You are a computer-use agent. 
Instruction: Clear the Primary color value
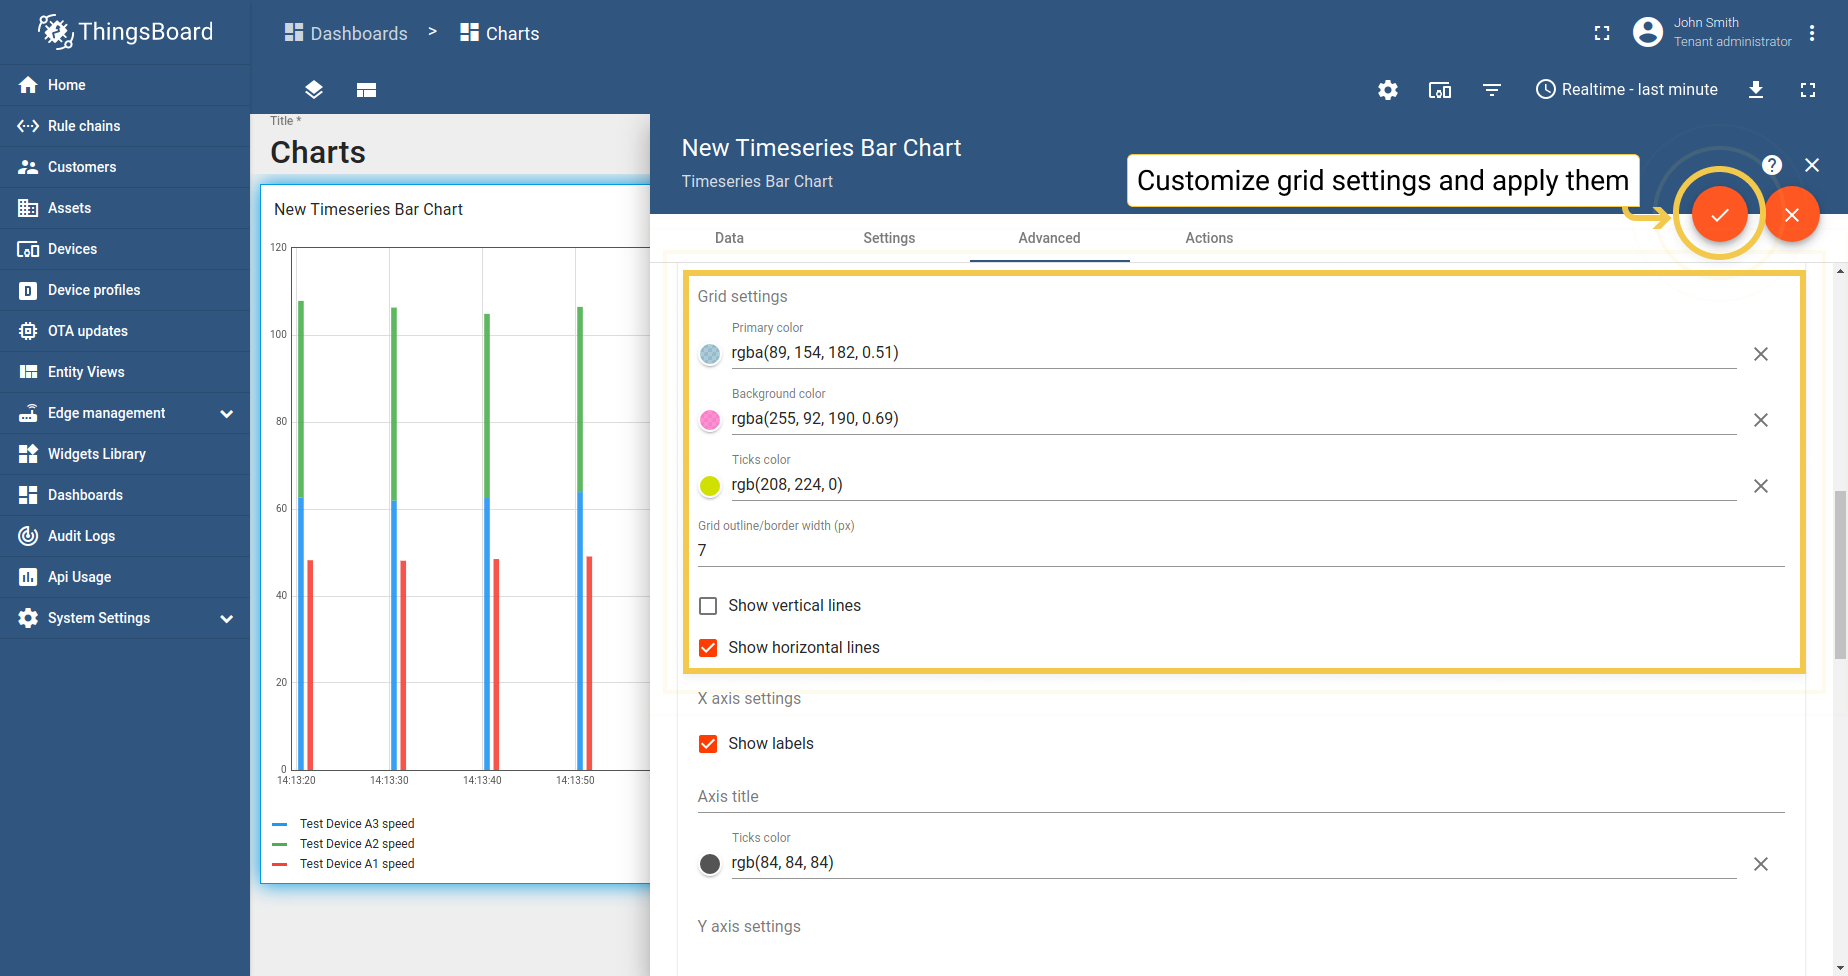click(x=1761, y=354)
